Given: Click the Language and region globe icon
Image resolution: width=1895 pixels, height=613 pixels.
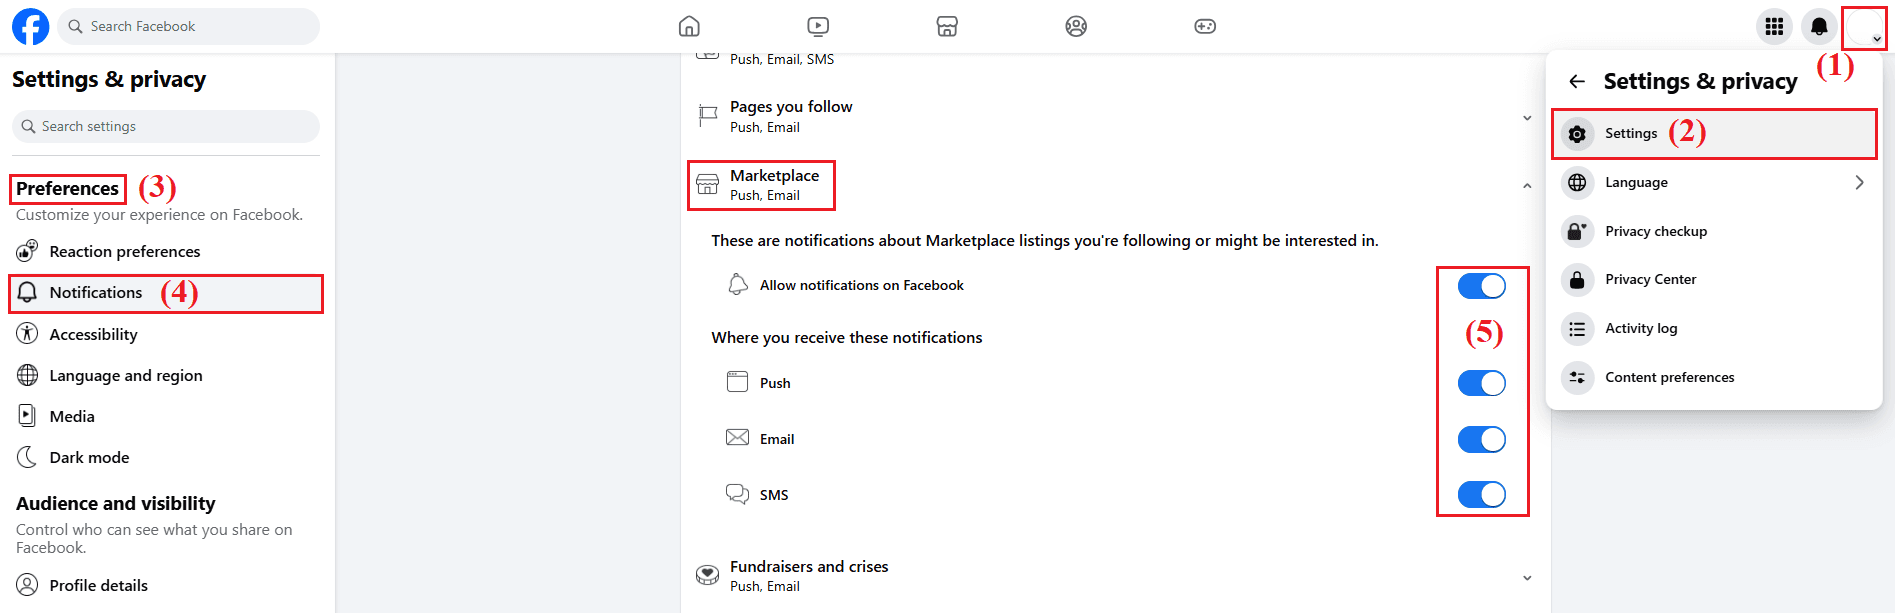Looking at the screenshot, I should (x=27, y=375).
